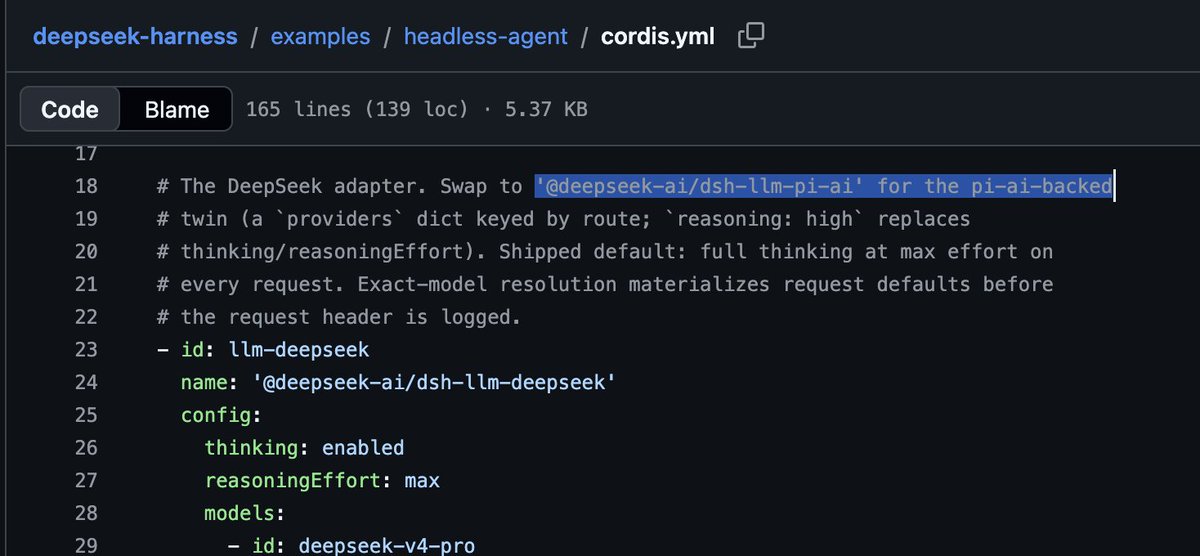Click the '@deepseek-ai/dsh-llm-deepseek' name value
This screenshot has height=556, width=1200.
(426, 383)
